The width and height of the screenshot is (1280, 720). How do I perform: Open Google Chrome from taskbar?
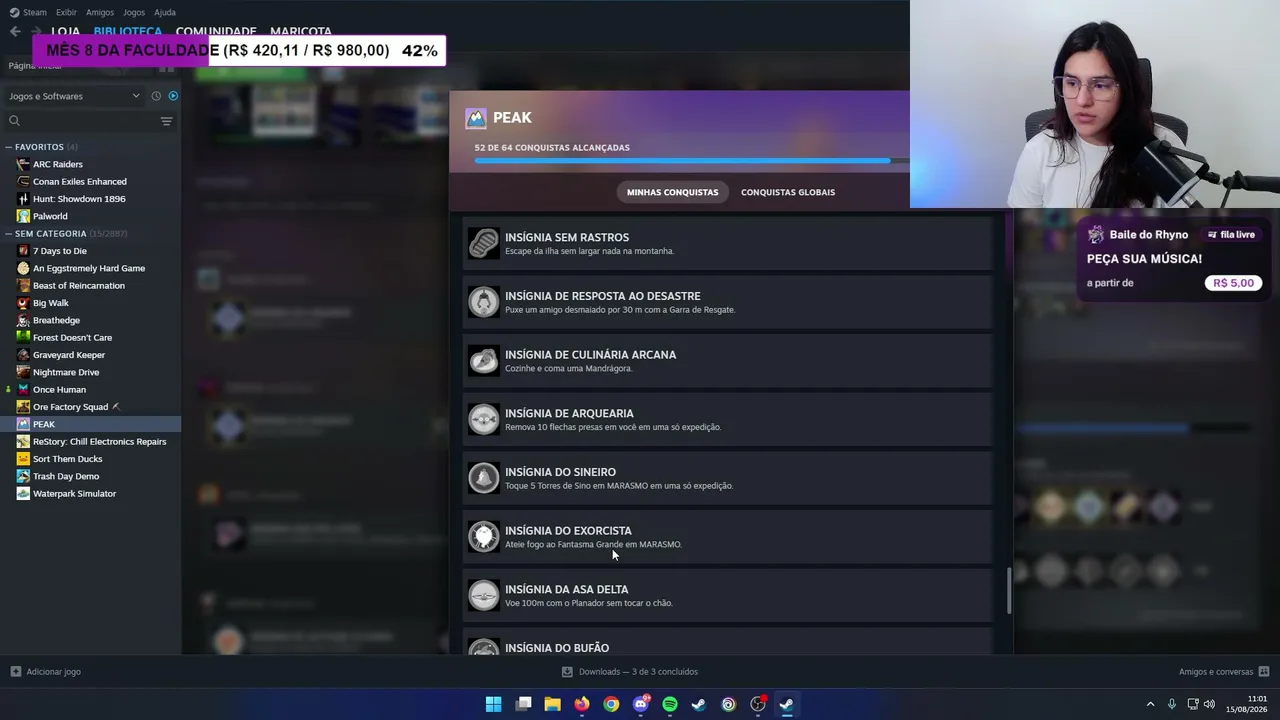point(611,704)
